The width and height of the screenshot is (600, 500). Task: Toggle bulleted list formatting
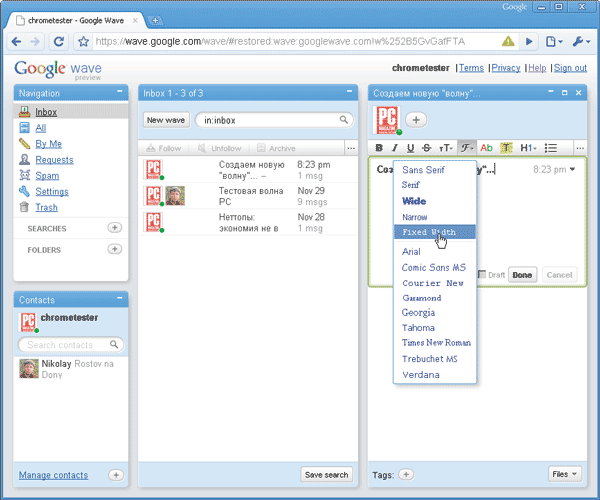point(551,148)
